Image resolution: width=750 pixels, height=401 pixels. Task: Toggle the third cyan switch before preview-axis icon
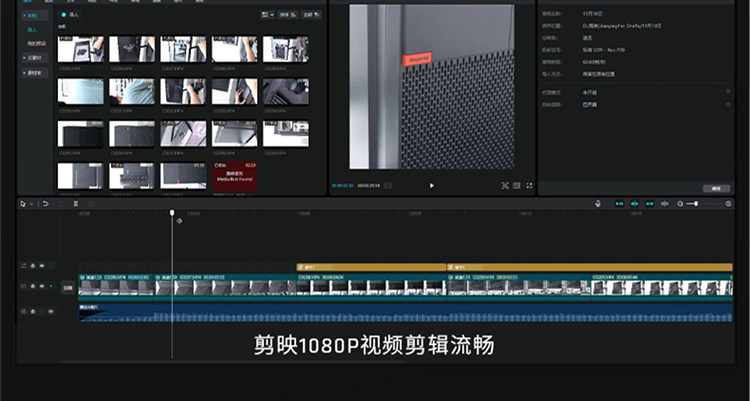(650, 204)
